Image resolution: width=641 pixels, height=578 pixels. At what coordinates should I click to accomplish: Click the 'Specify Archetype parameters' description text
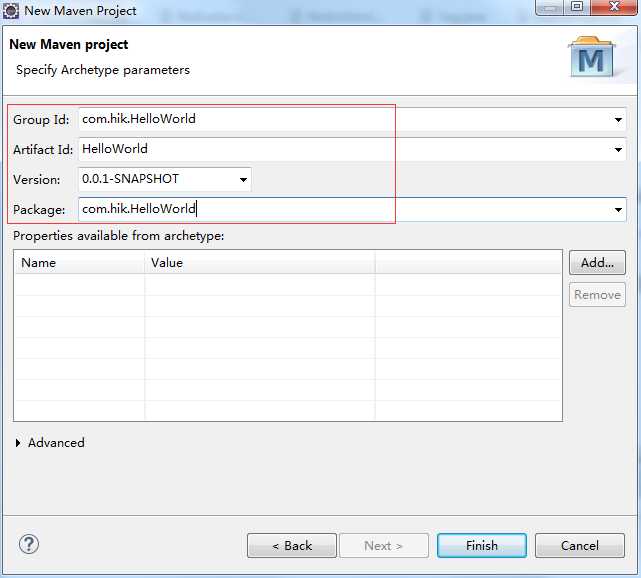click(103, 70)
